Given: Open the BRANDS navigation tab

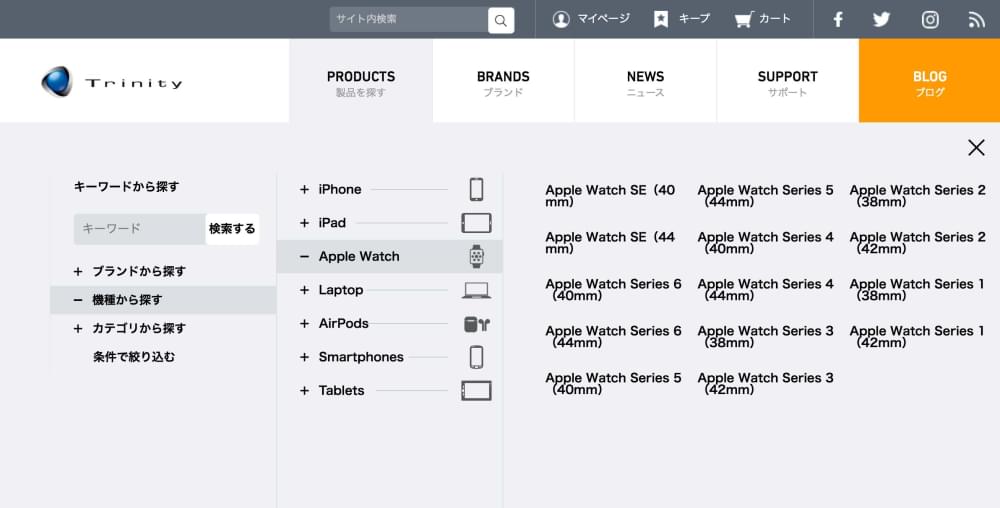Looking at the screenshot, I should pos(503,82).
